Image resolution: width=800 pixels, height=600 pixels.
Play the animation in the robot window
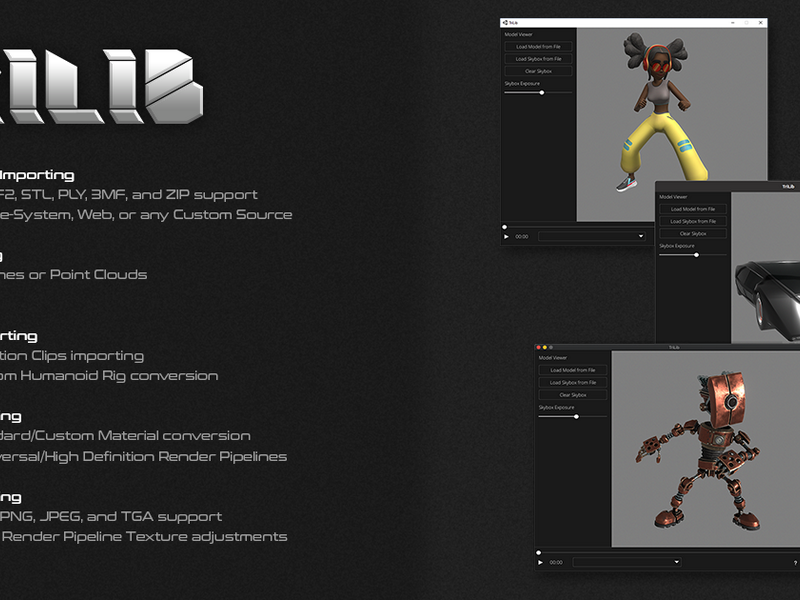[x=540, y=562]
